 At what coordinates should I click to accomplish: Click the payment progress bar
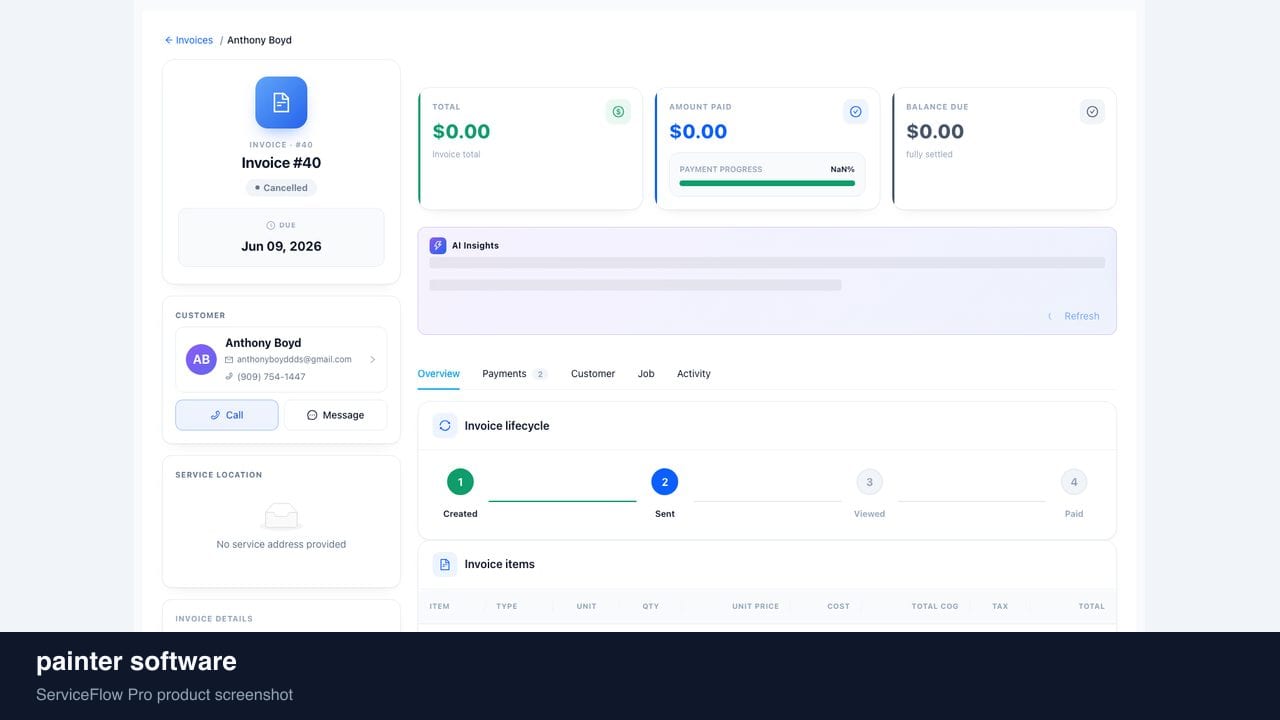tap(767, 183)
